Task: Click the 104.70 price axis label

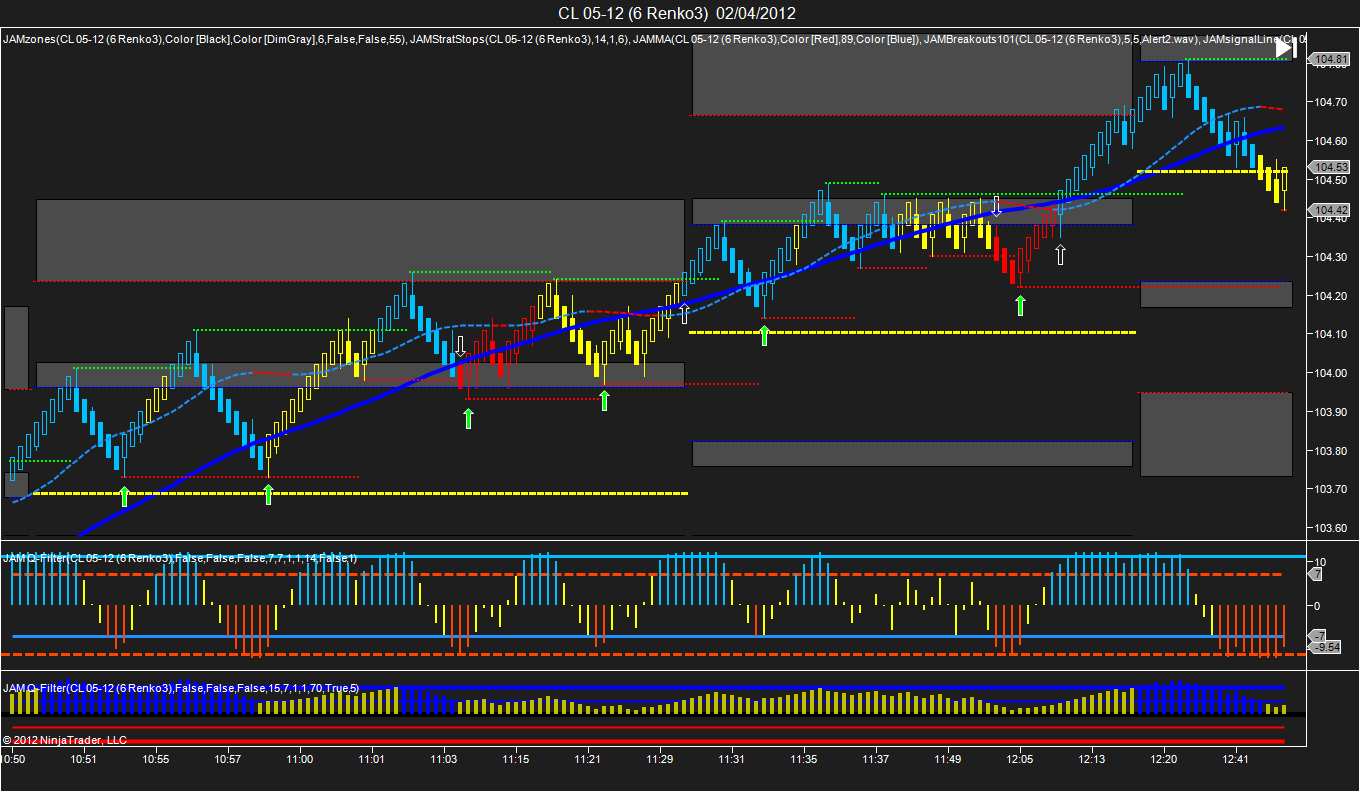Action: (1329, 102)
